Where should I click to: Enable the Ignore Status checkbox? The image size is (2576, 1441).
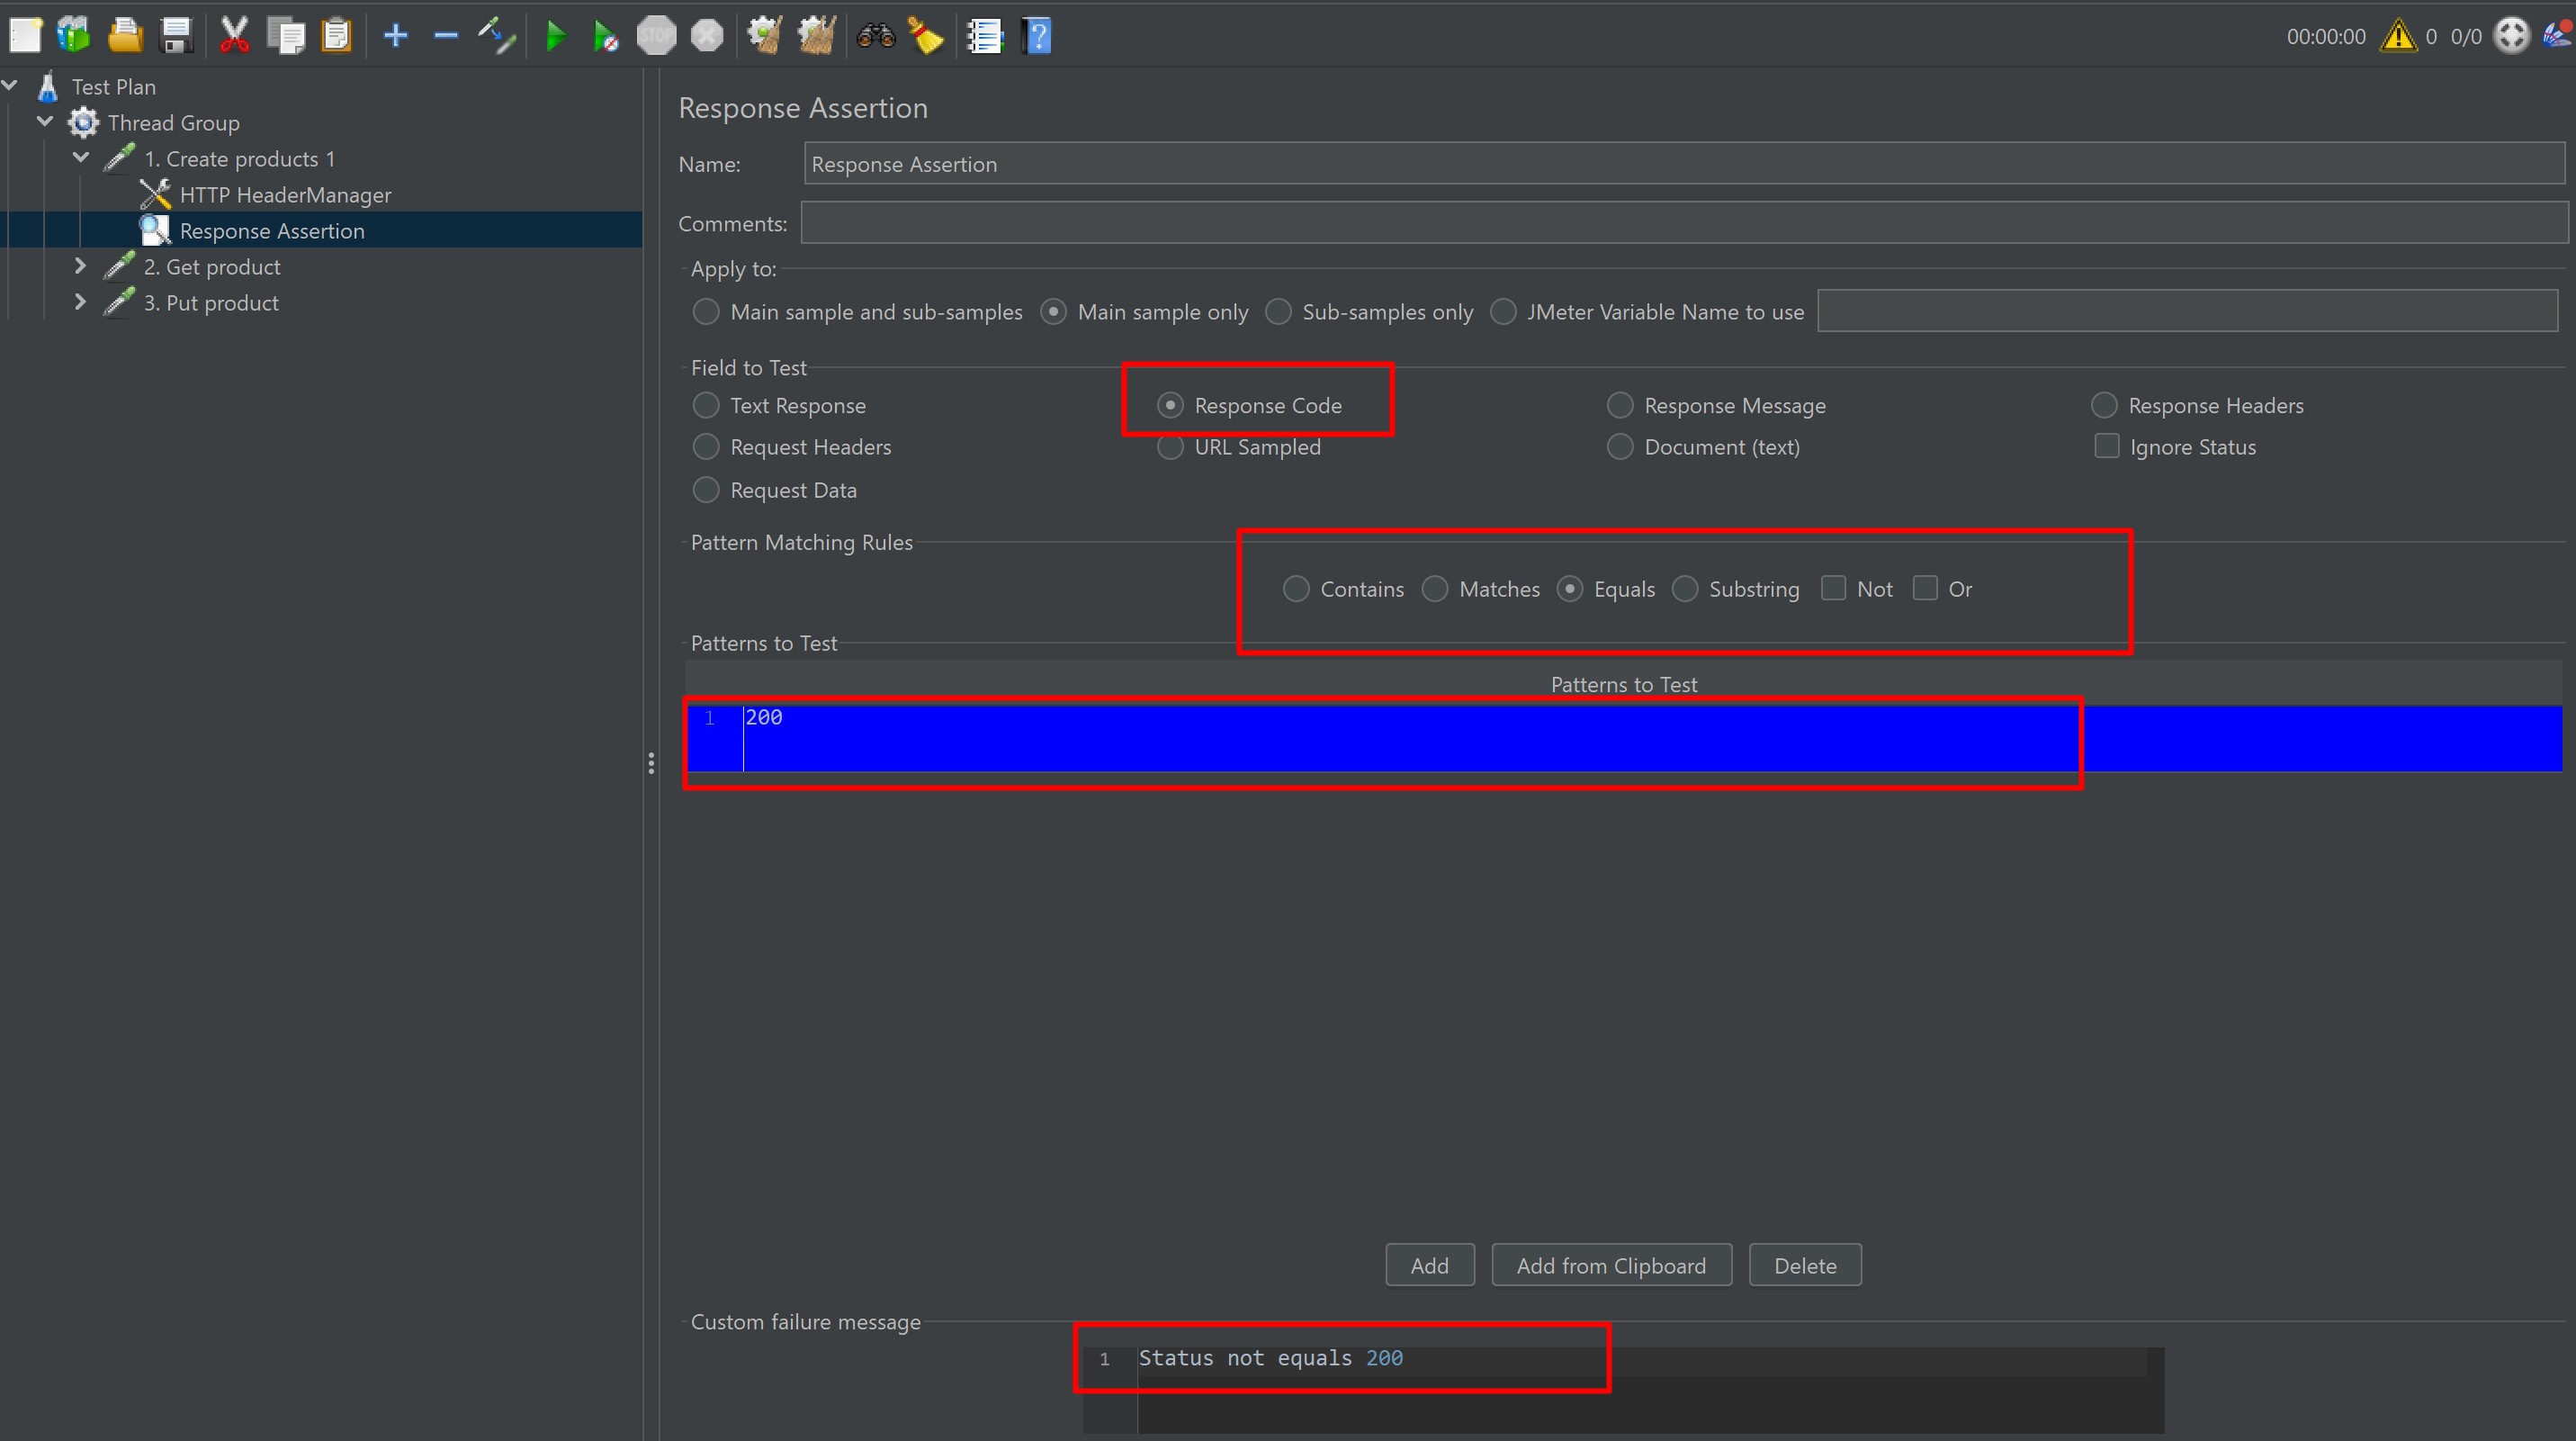(x=2106, y=446)
